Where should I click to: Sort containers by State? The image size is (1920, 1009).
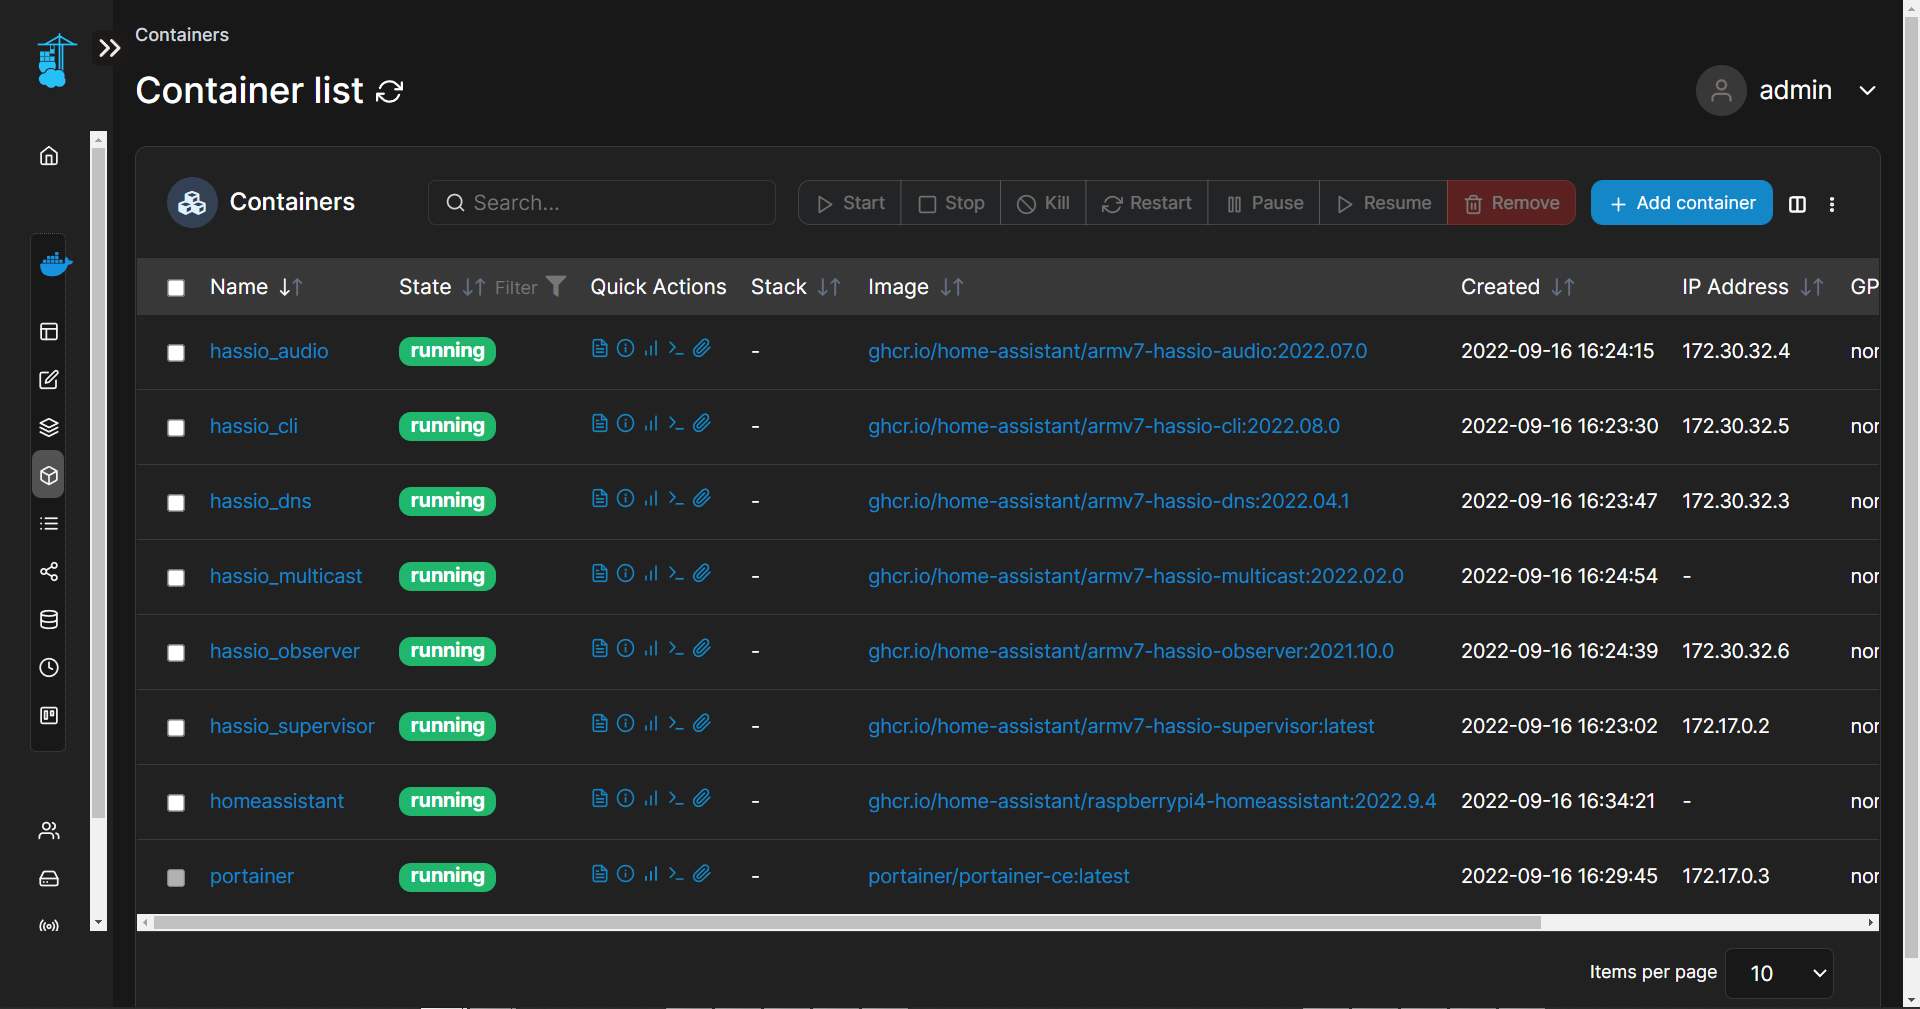(442, 287)
